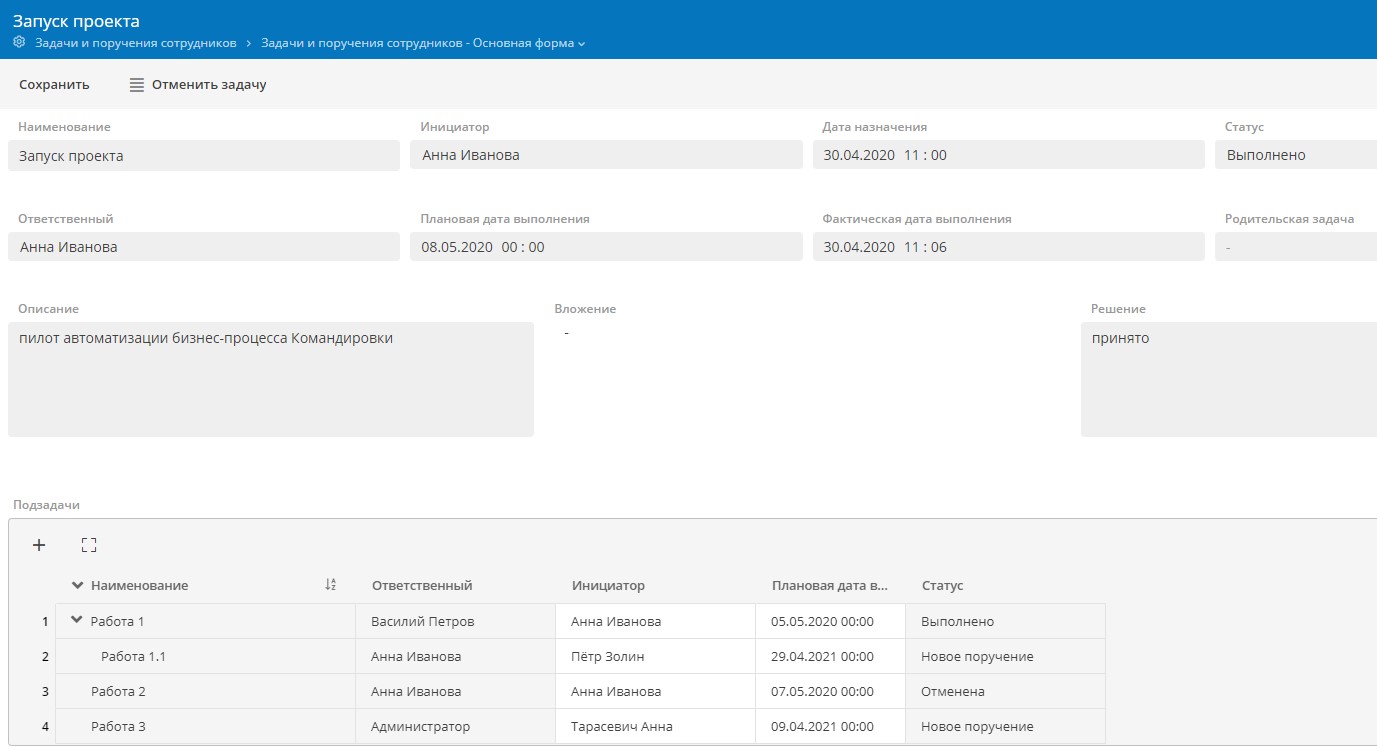Select the Работа 1.1 subtask row
The image size is (1377, 756).
(580, 657)
